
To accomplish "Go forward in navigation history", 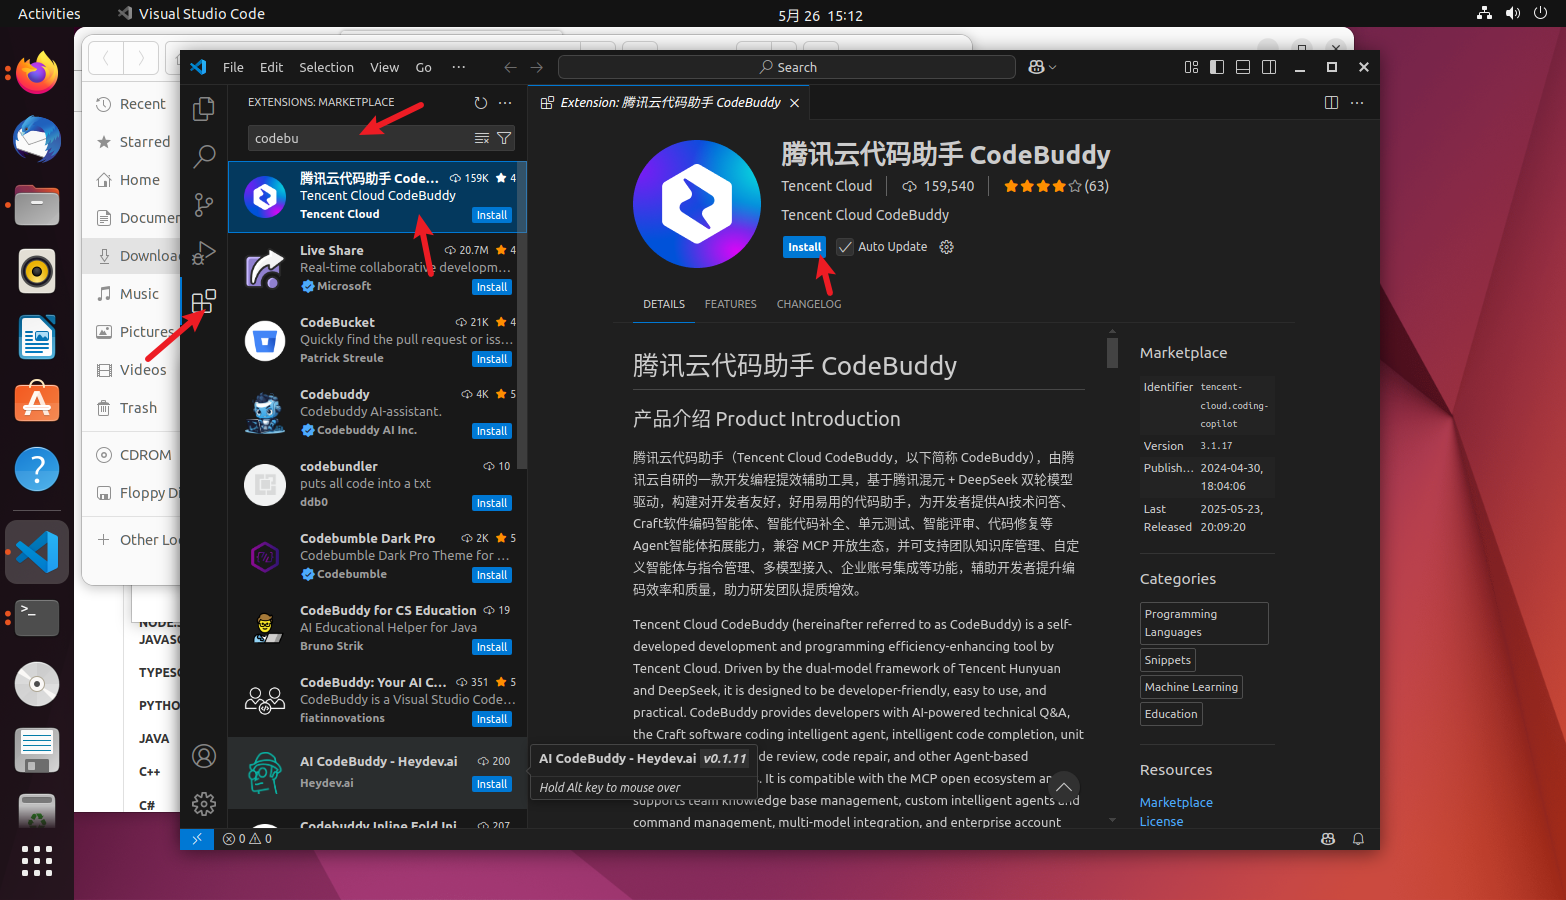I will pos(537,67).
